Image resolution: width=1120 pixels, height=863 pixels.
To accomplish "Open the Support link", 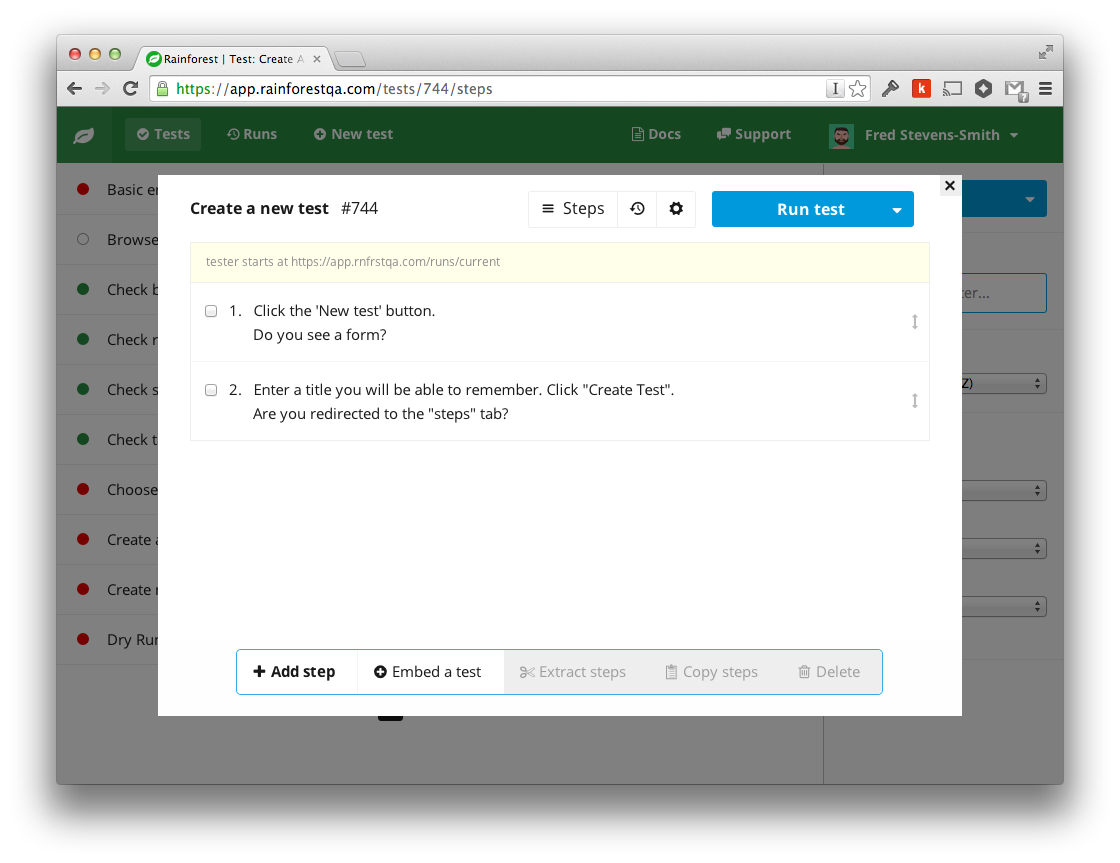I will click(x=754, y=134).
